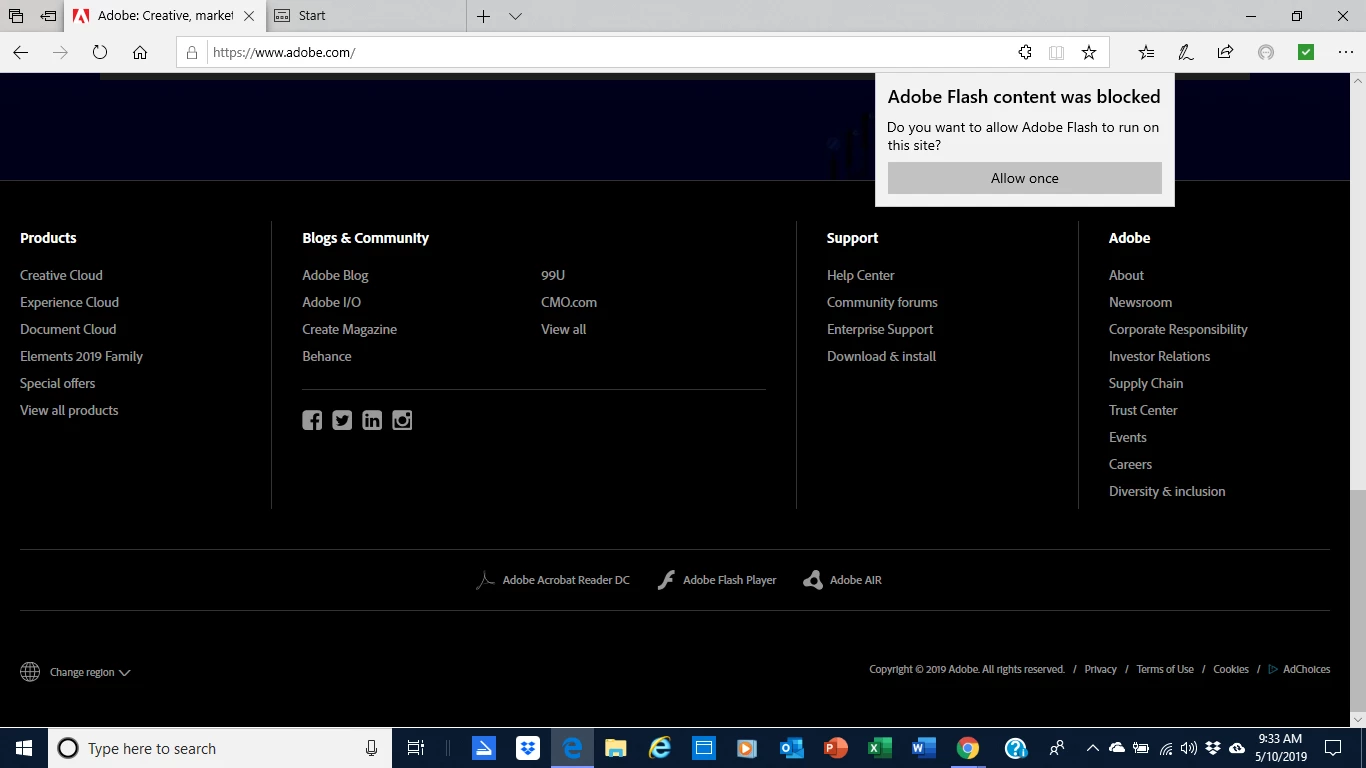Click the Share page icon

(x=1225, y=52)
